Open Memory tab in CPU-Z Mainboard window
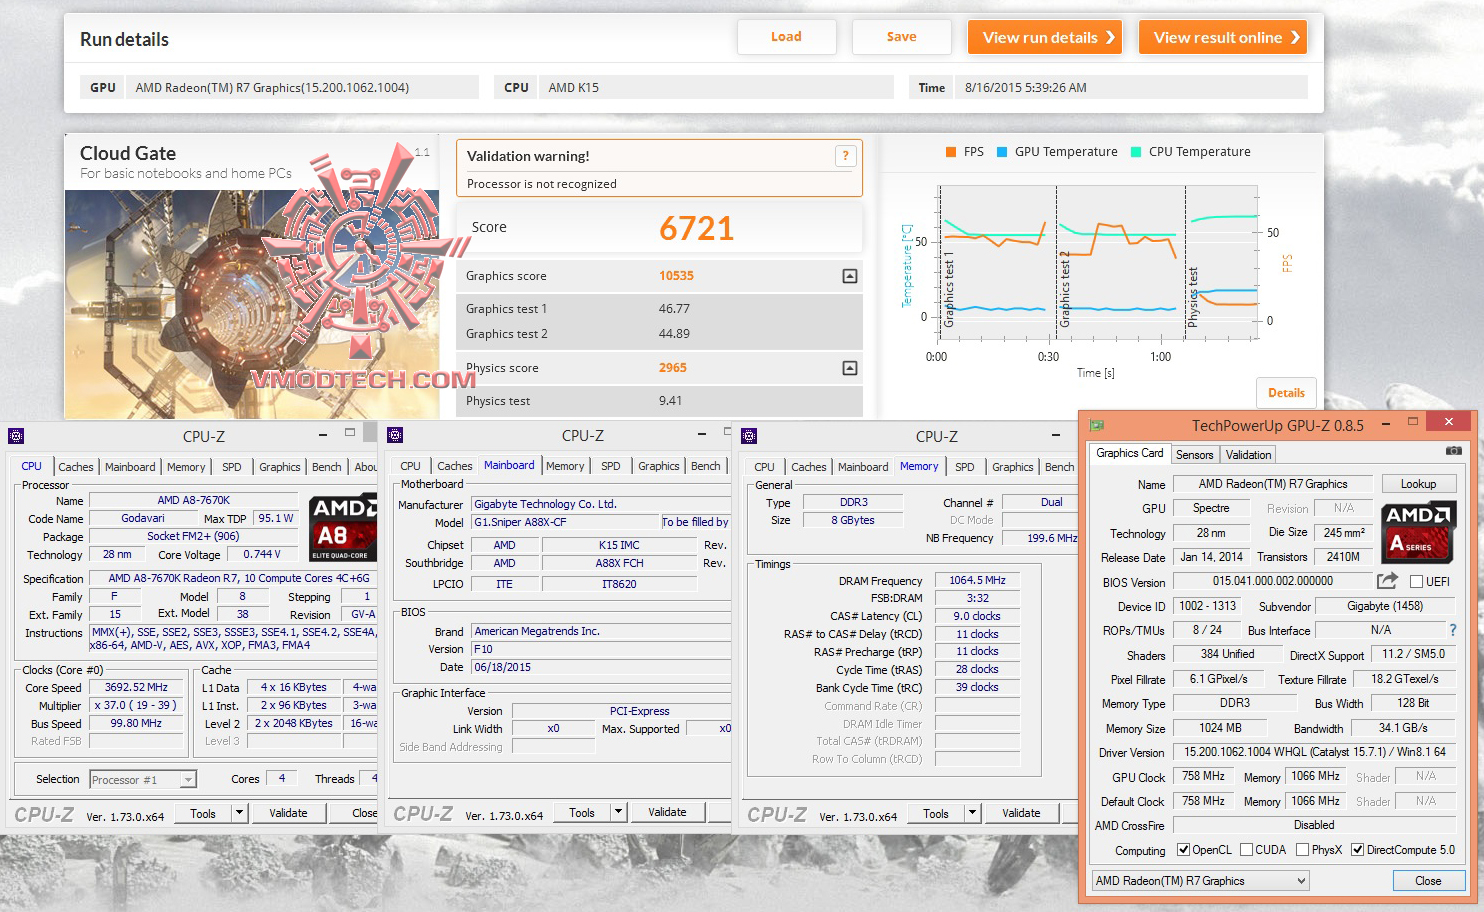Screen dimensions: 1484x912 [565, 467]
